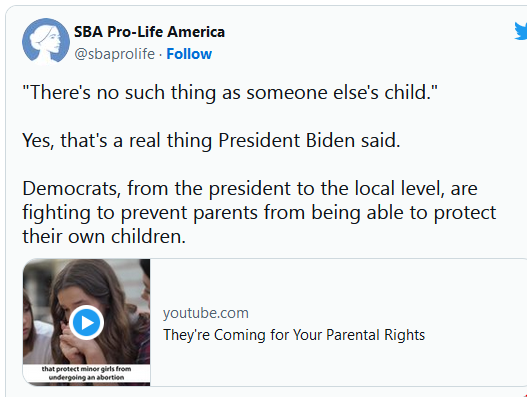This screenshot has width=527, height=397.
Task: Open the SBA Pro-Life America profile avatar
Action: click(46, 41)
